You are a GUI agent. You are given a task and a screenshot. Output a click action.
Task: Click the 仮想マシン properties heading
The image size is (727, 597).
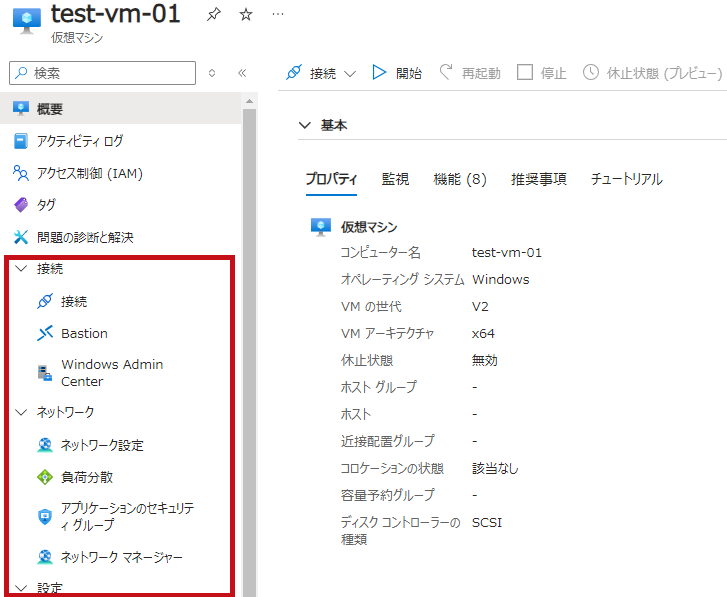pyautogui.click(x=369, y=227)
